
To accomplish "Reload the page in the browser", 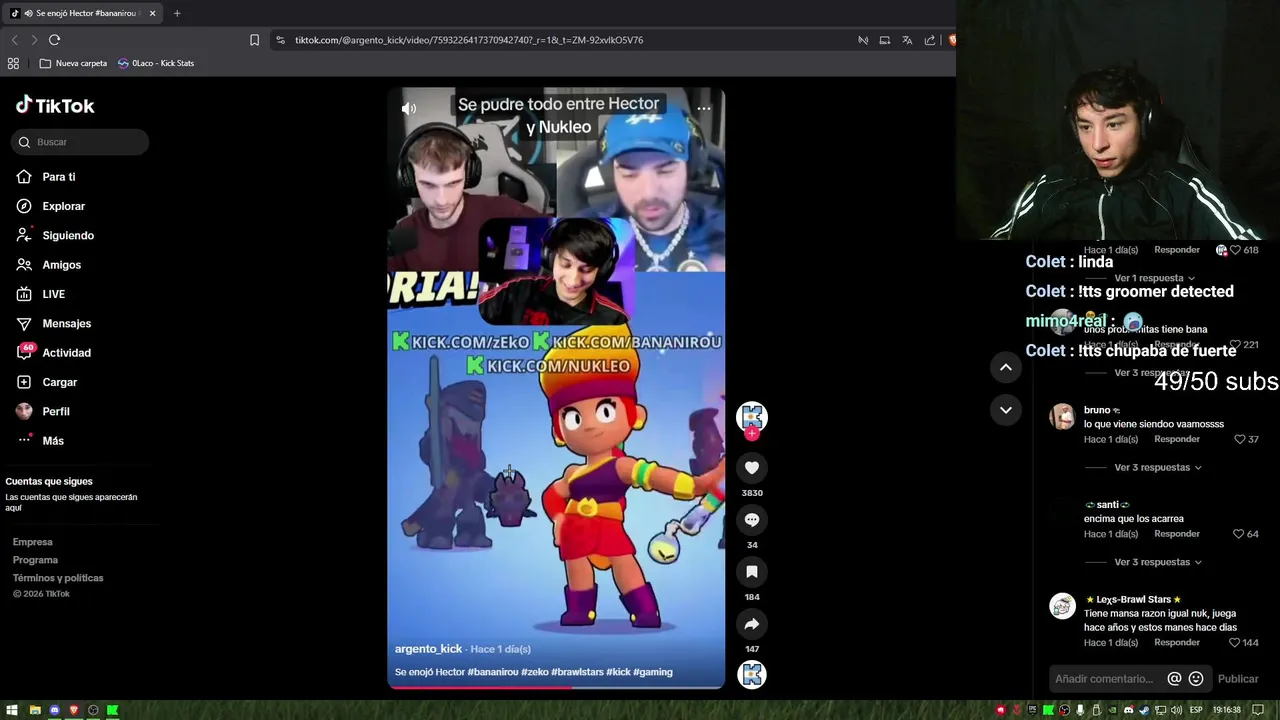I will 54,40.
